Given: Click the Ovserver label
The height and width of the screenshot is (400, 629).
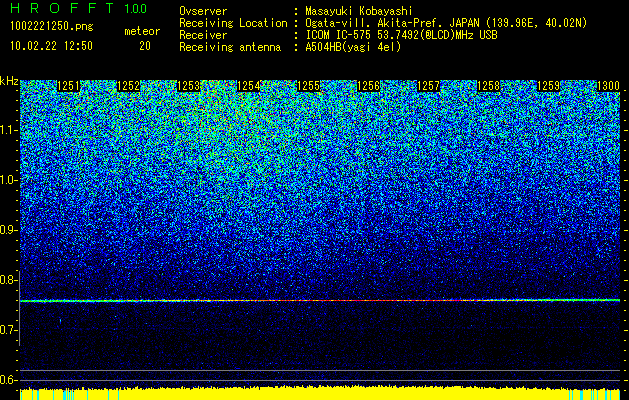Looking at the screenshot, I should click(203, 11).
